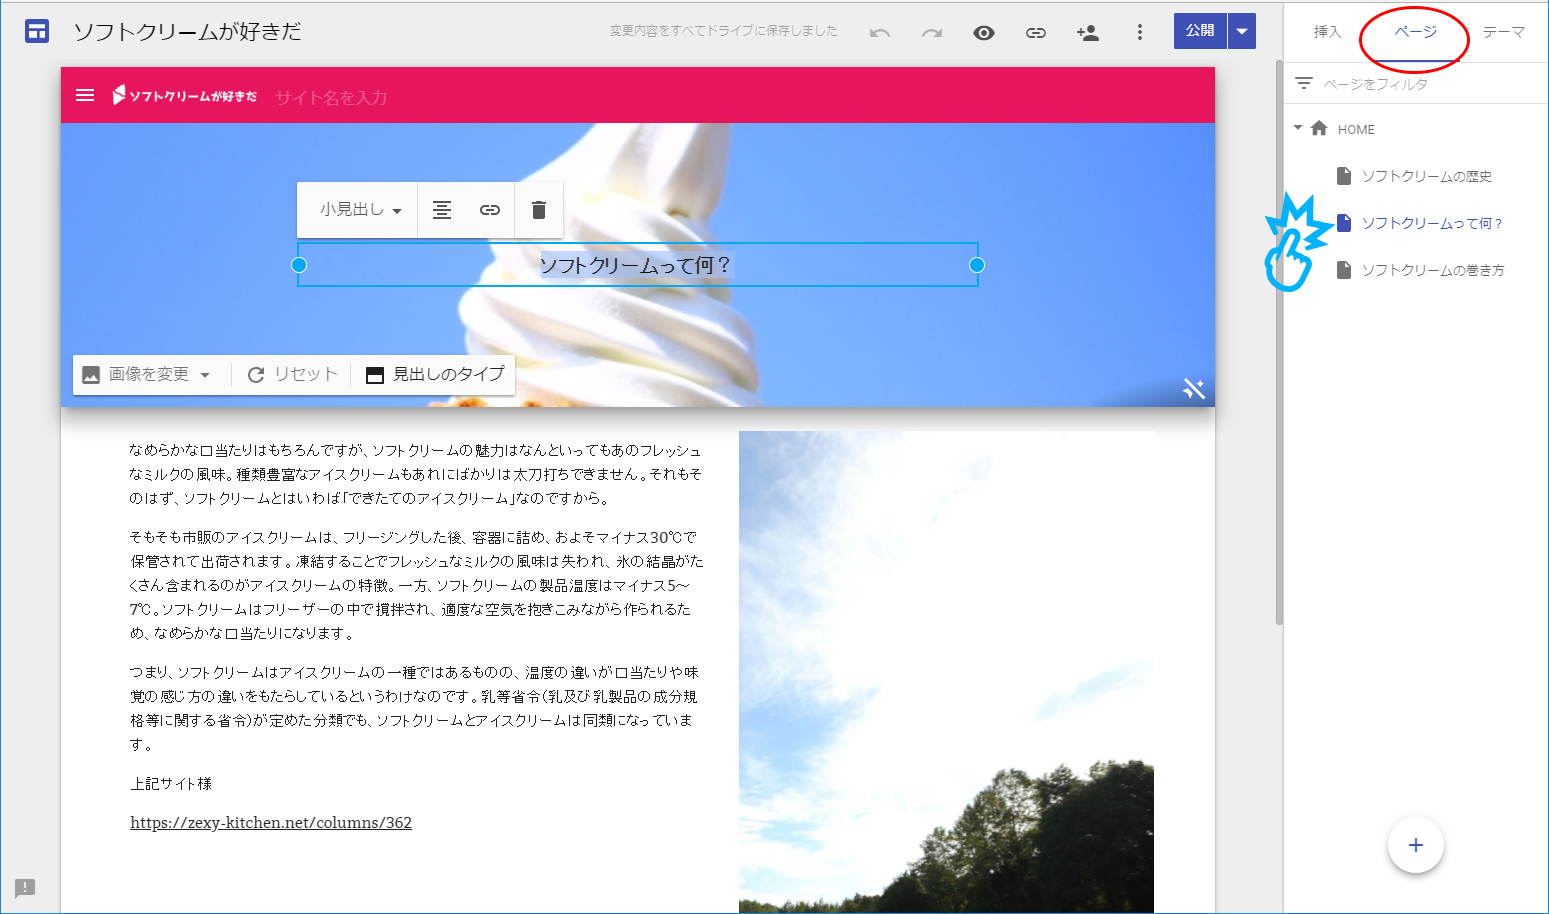This screenshot has height=914, width=1549.
Task: Collapse the HOME page tree
Action: [1297, 128]
